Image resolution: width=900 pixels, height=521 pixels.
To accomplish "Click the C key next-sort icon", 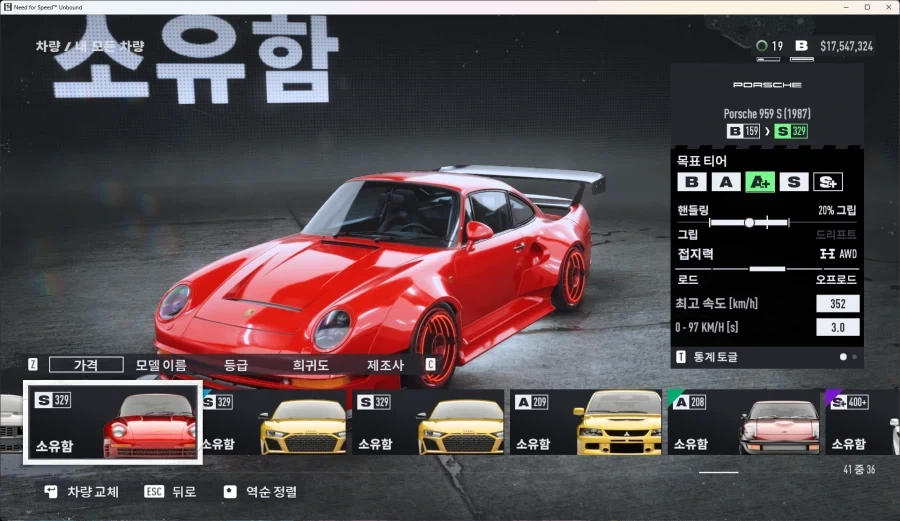I will point(430,364).
